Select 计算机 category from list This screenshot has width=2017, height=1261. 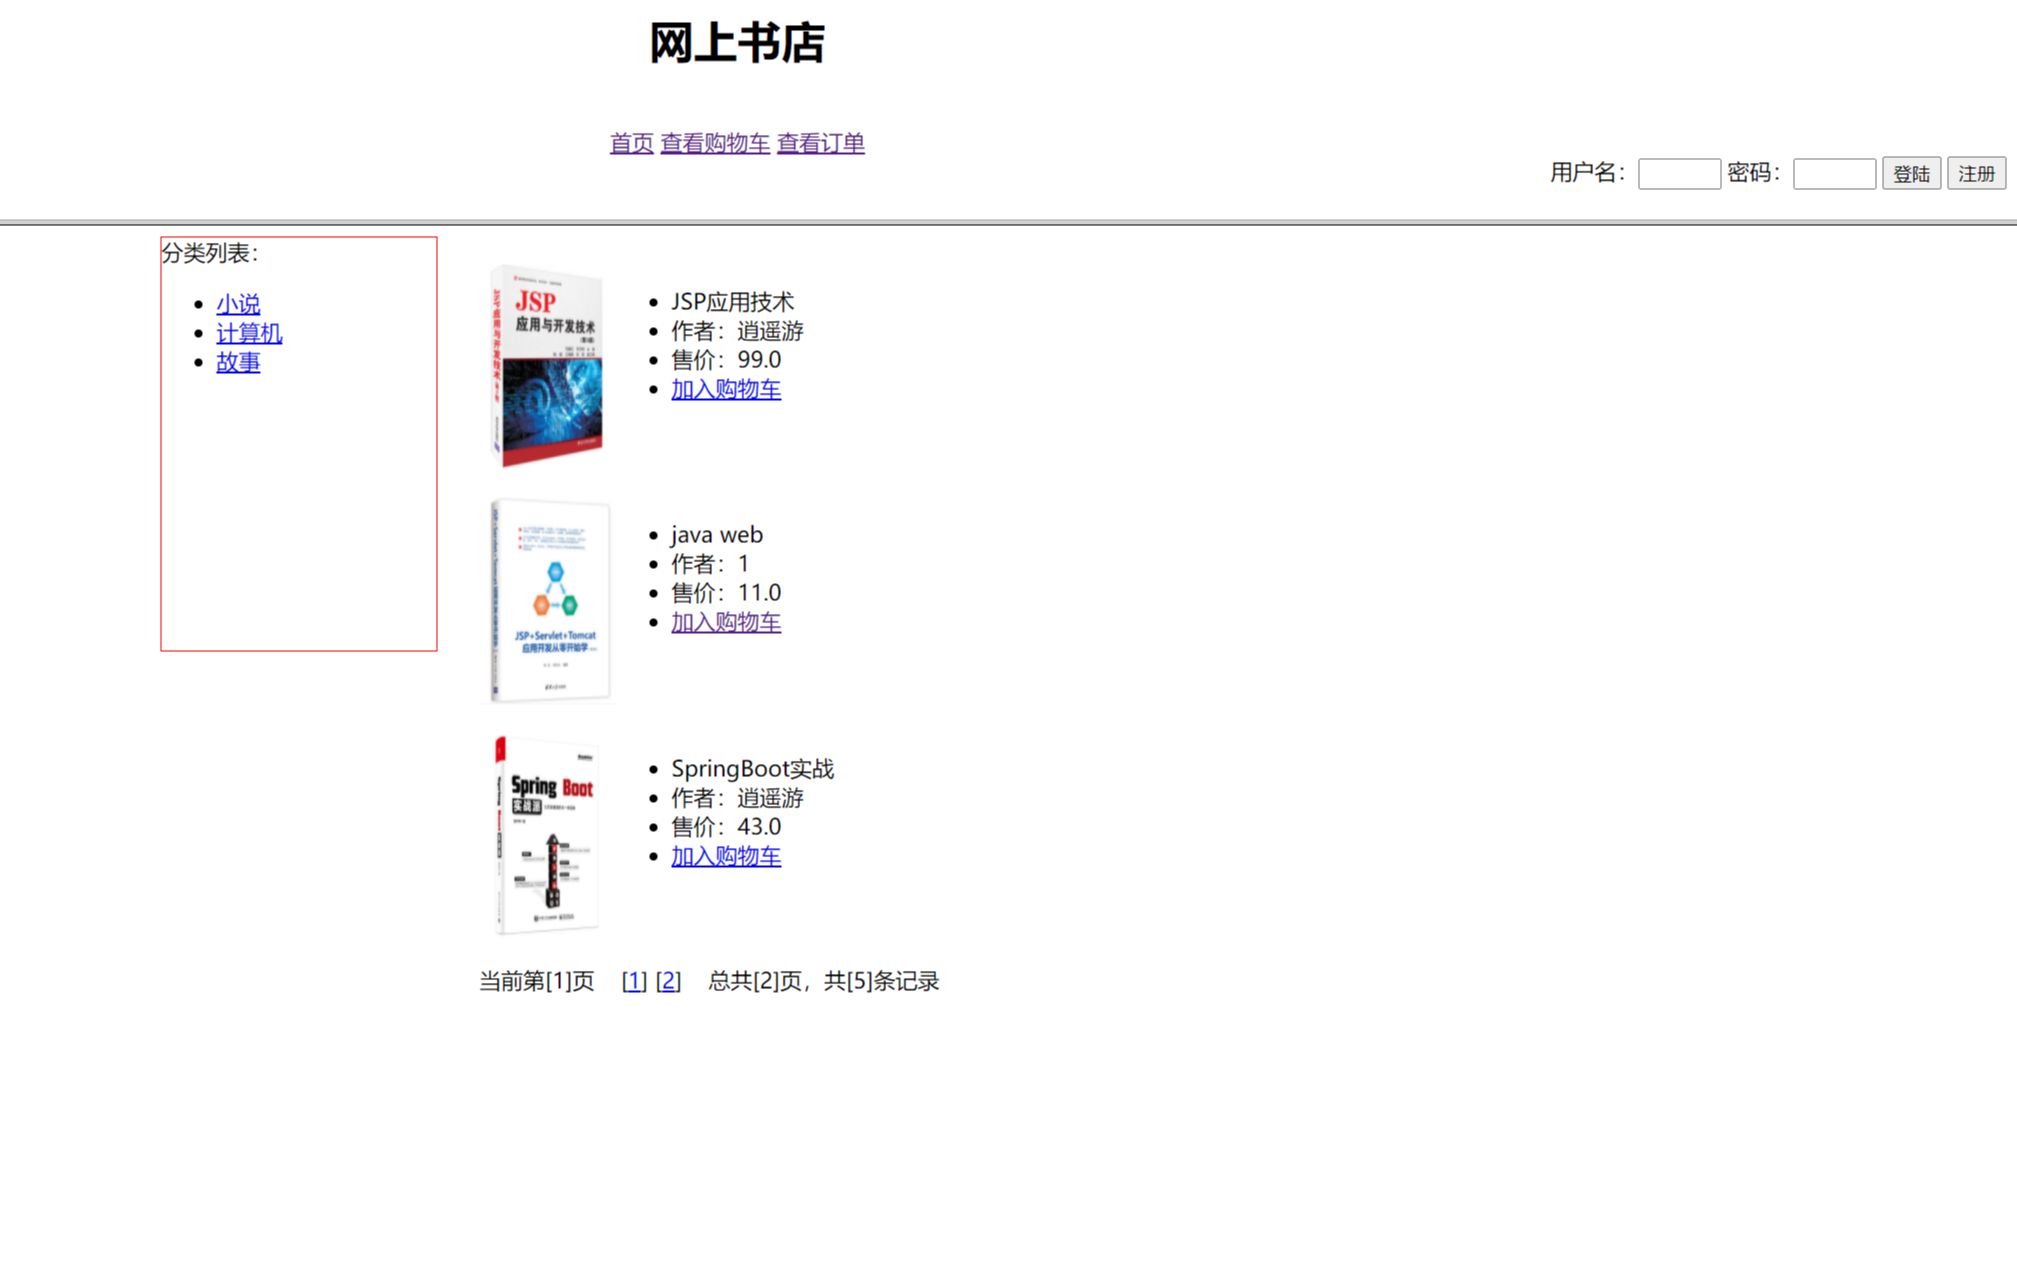(250, 333)
